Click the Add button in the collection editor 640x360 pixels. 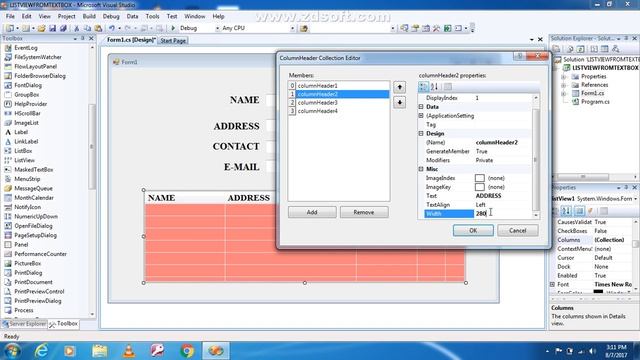coord(312,212)
